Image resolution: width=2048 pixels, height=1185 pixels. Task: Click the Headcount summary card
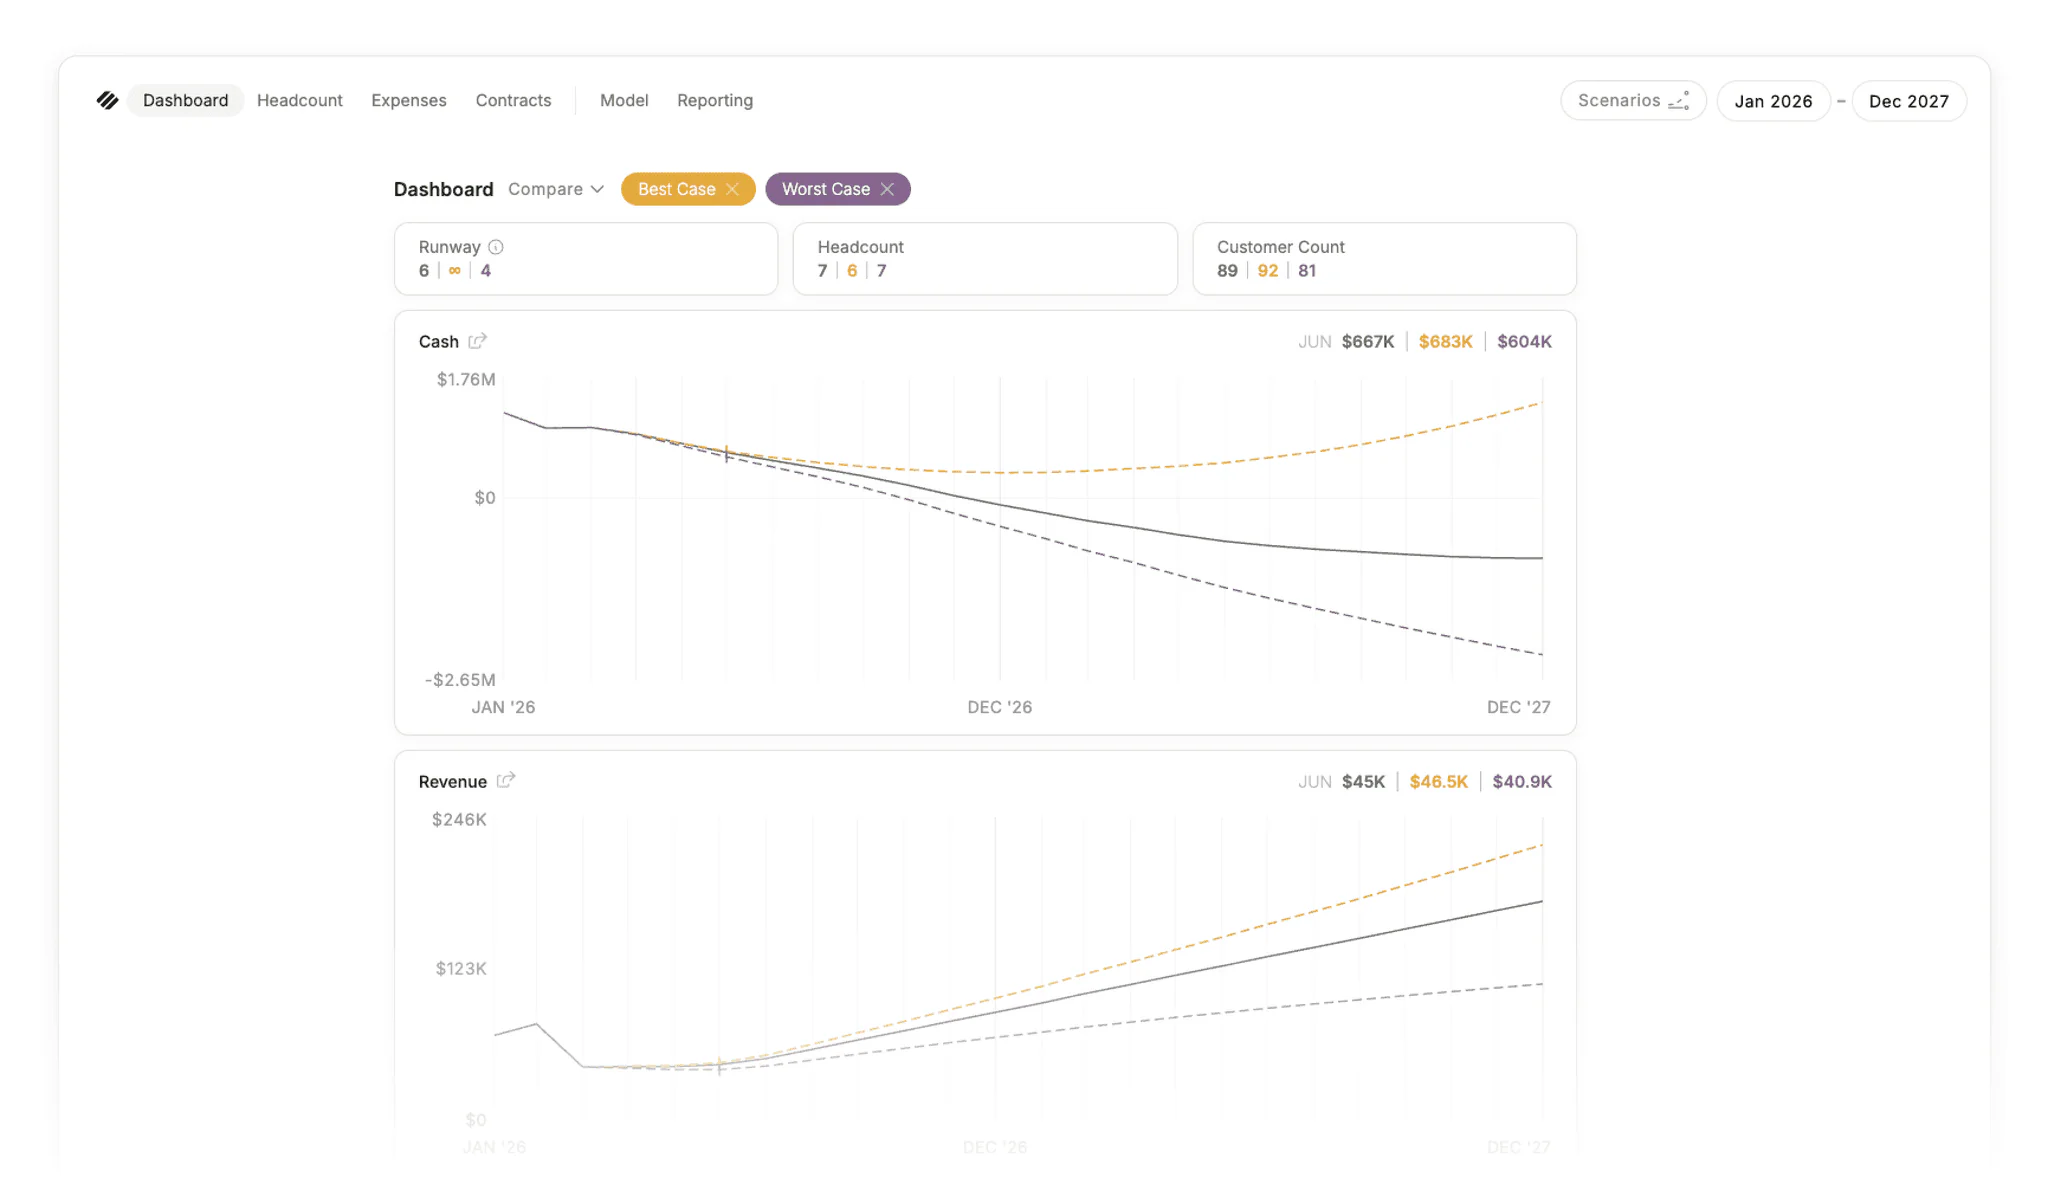985,259
